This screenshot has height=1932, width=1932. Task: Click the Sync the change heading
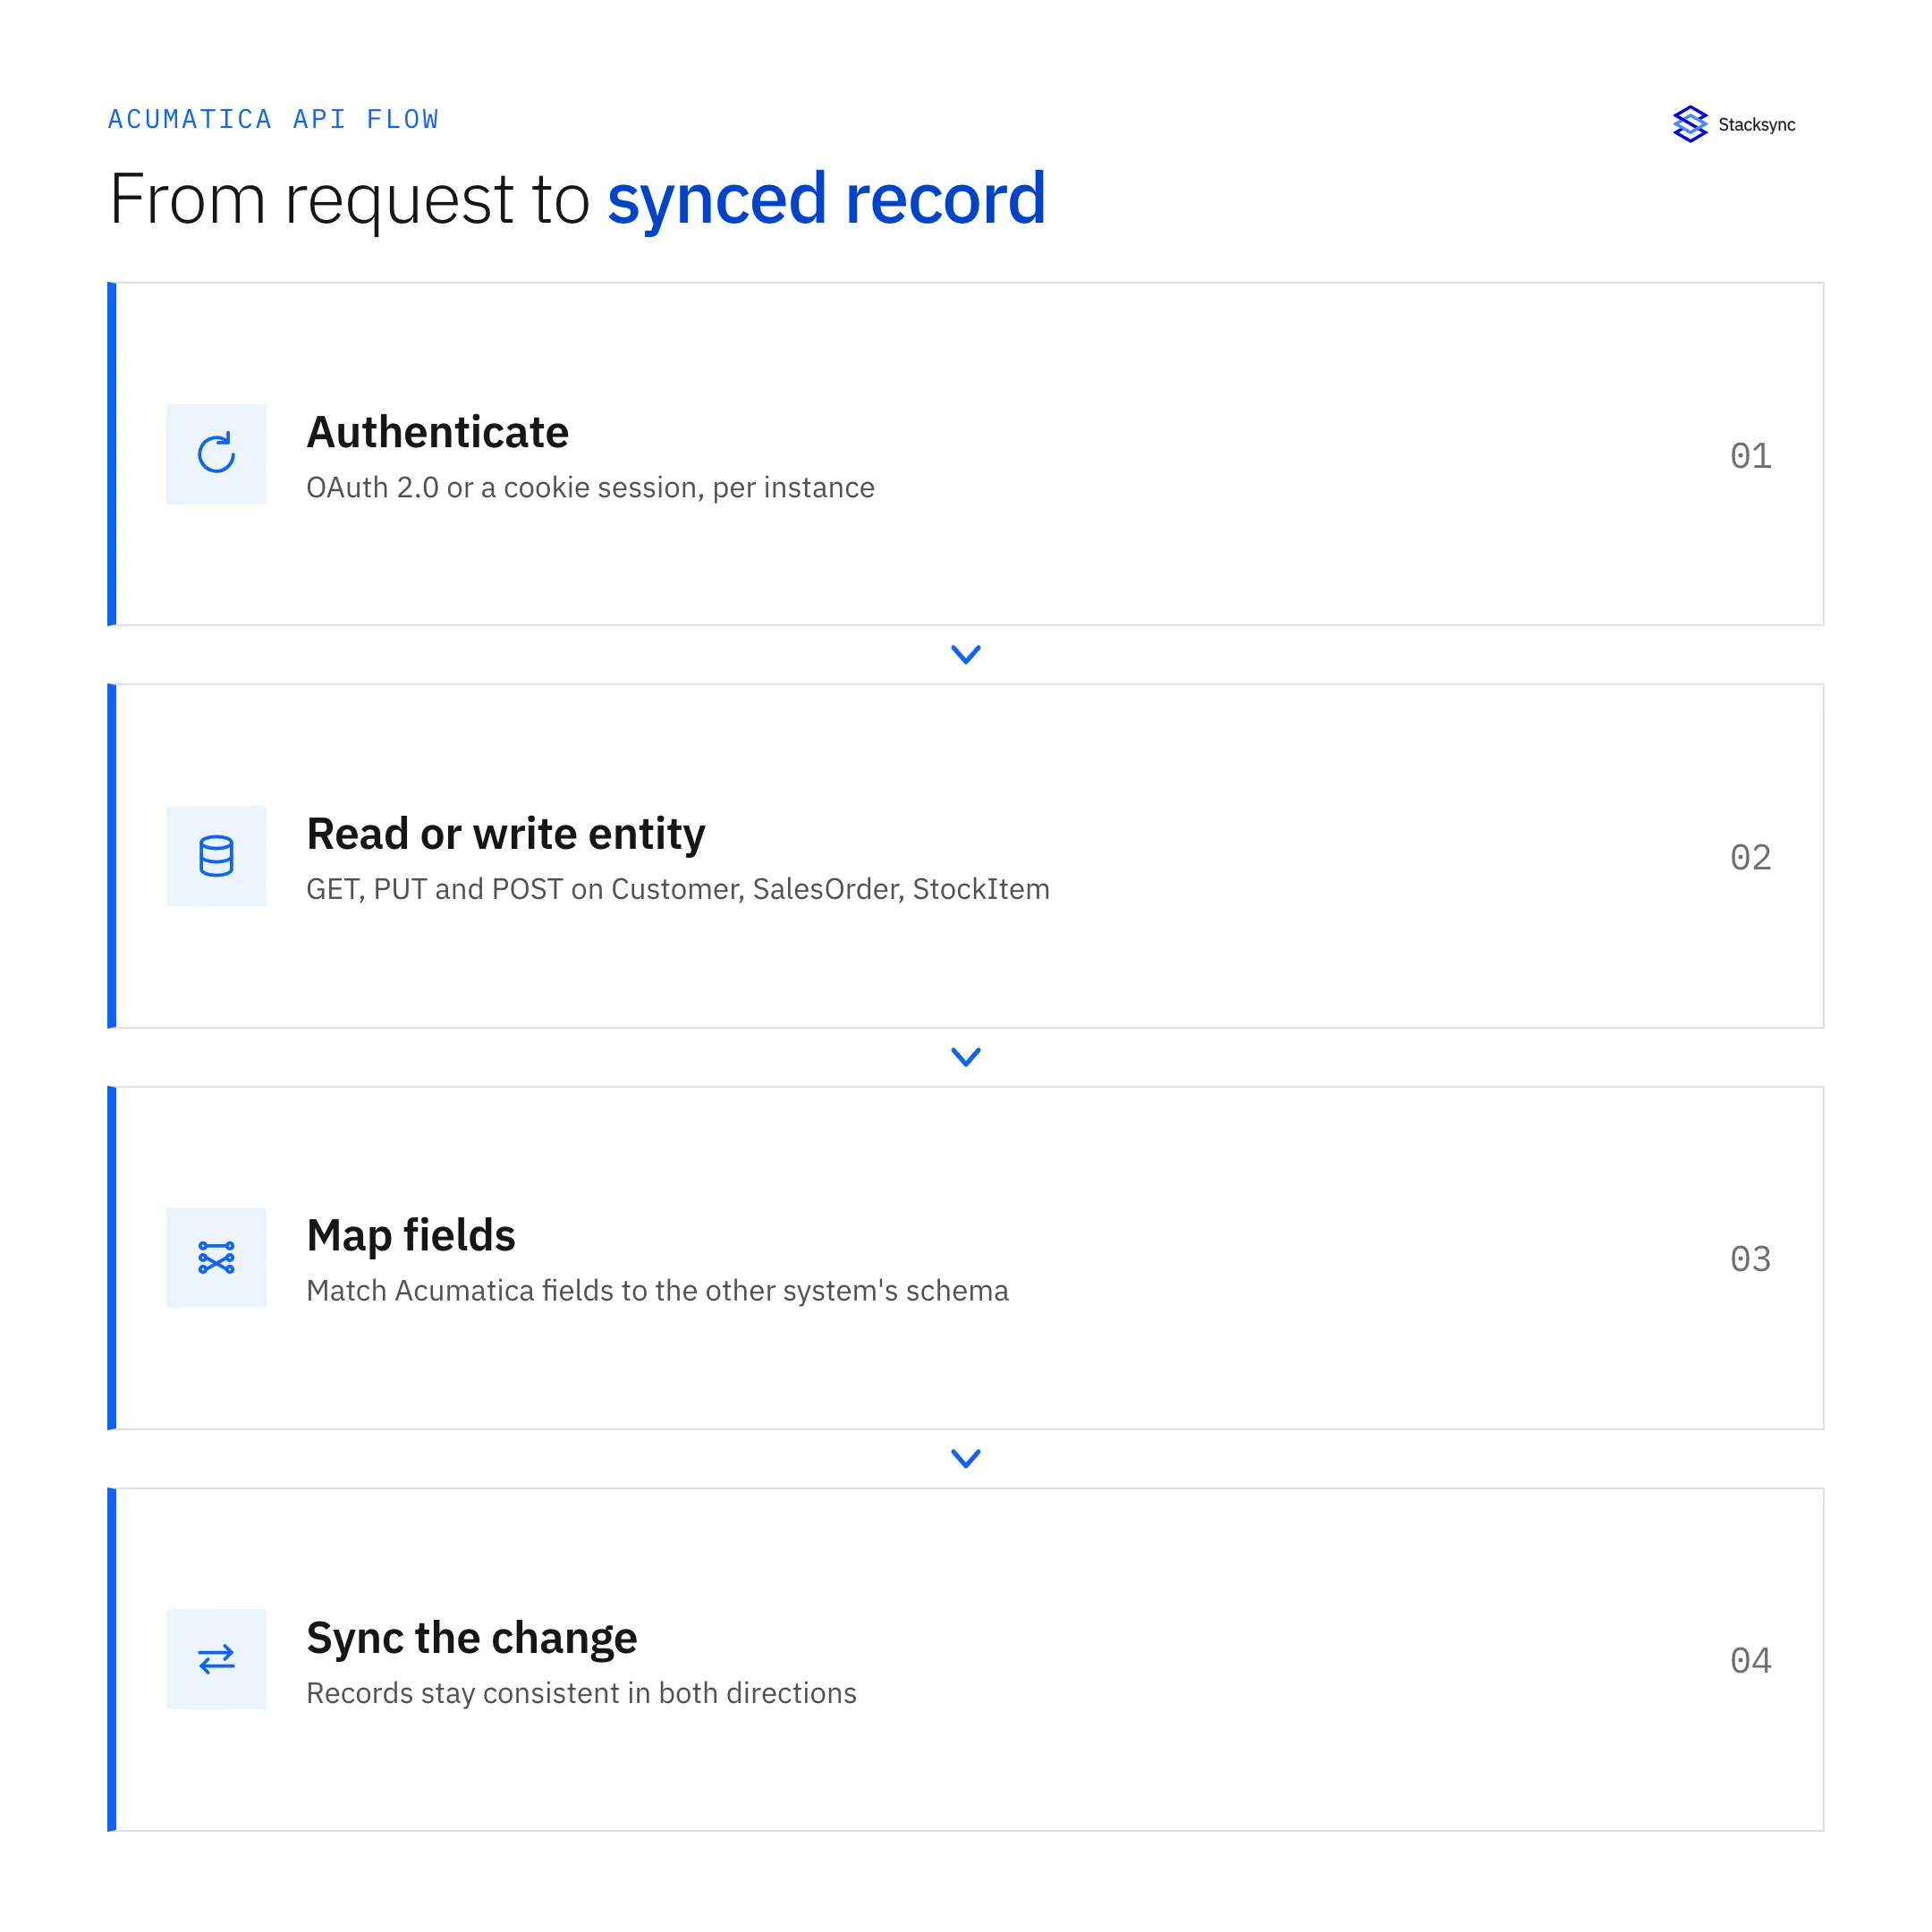[472, 1639]
